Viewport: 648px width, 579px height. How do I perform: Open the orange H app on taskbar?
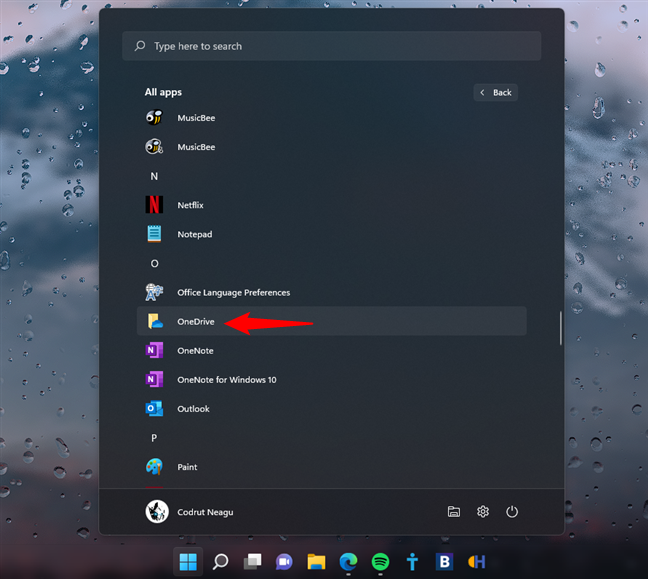coord(476,562)
